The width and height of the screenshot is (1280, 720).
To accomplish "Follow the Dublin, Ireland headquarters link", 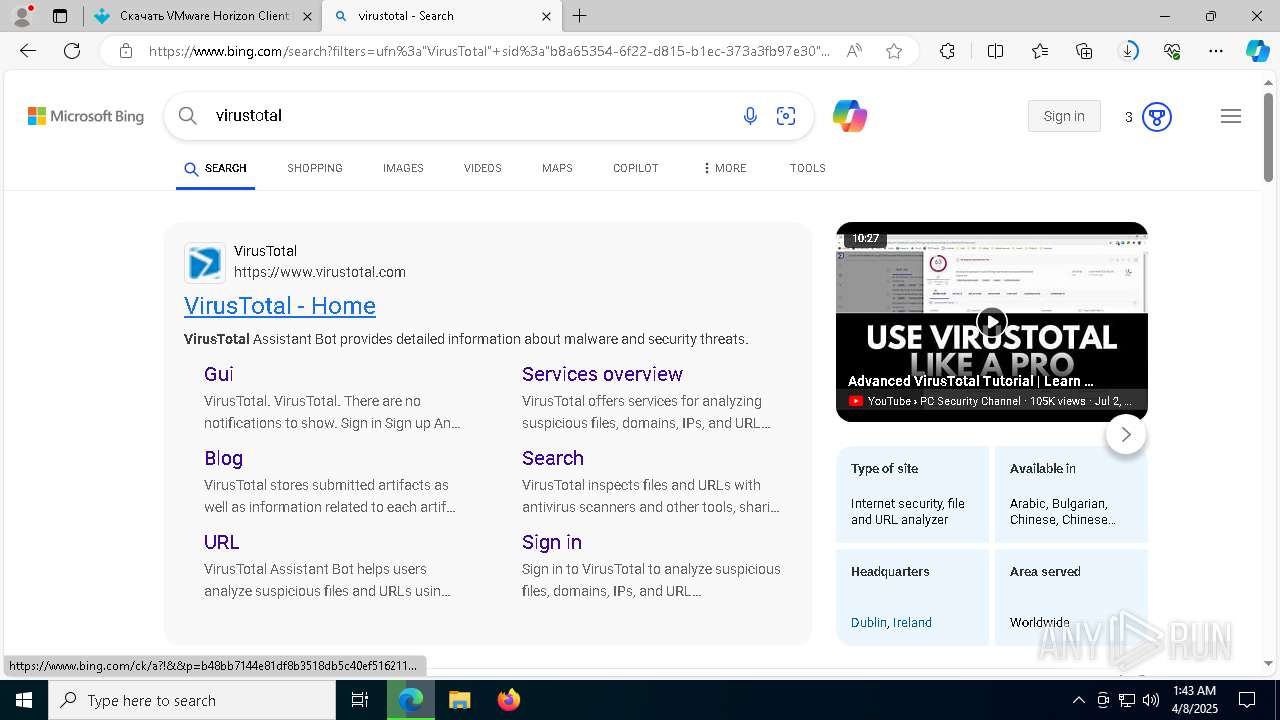I will tap(891, 622).
